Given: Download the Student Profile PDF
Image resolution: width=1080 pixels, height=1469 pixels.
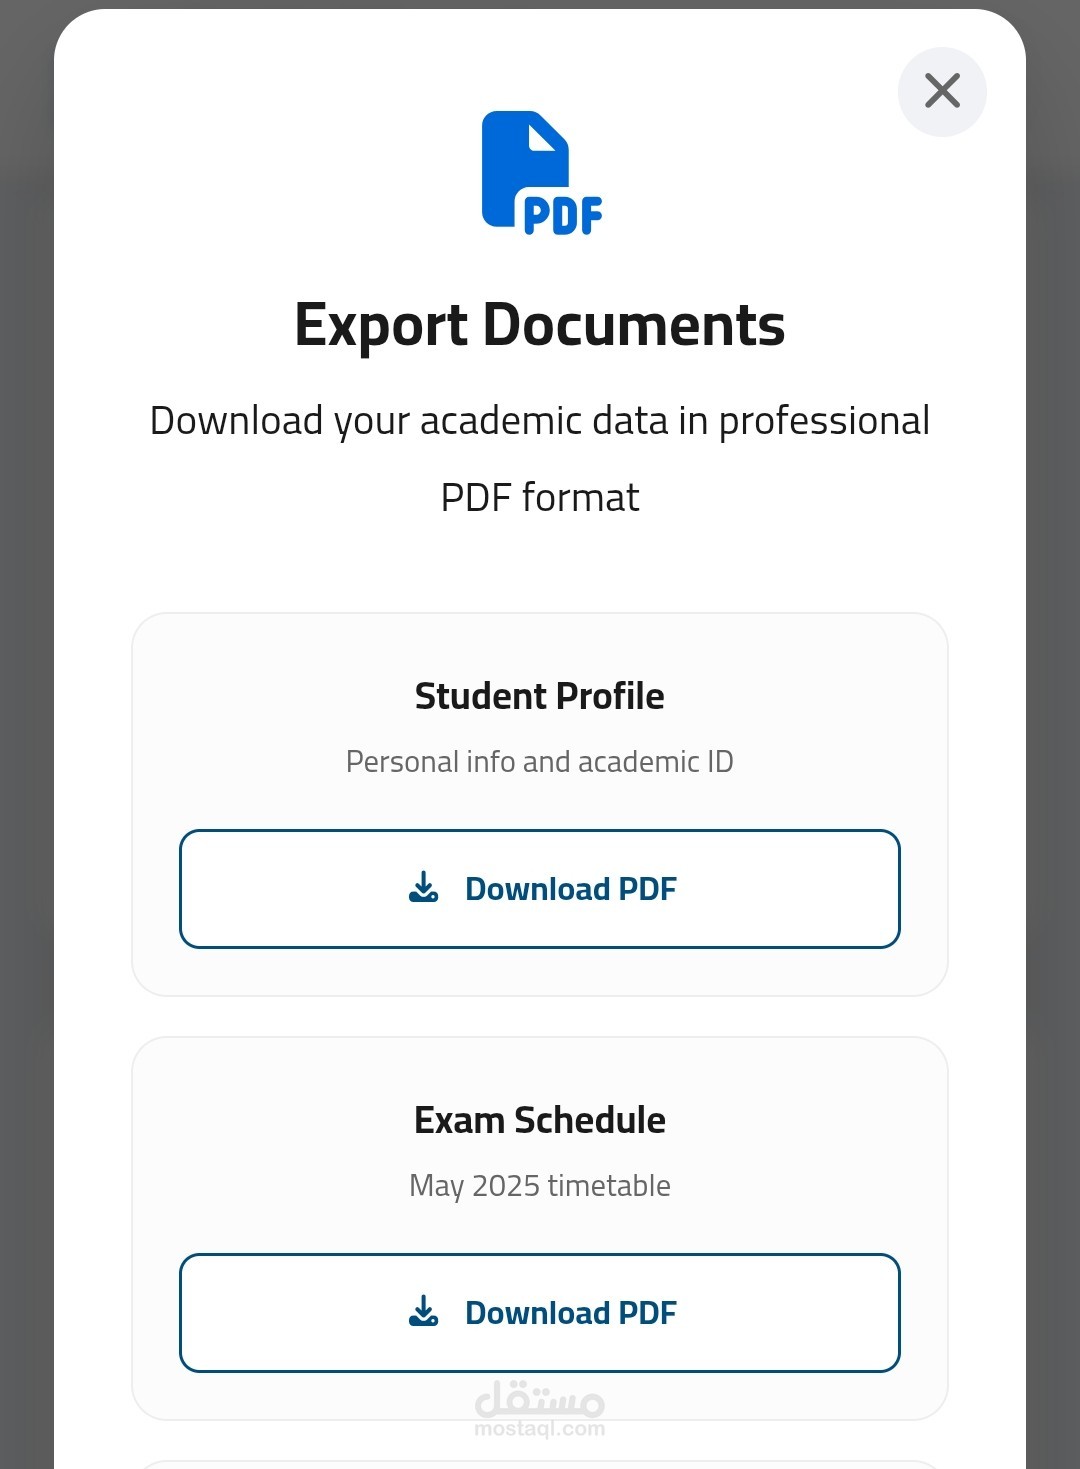Looking at the screenshot, I should click(x=540, y=889).
